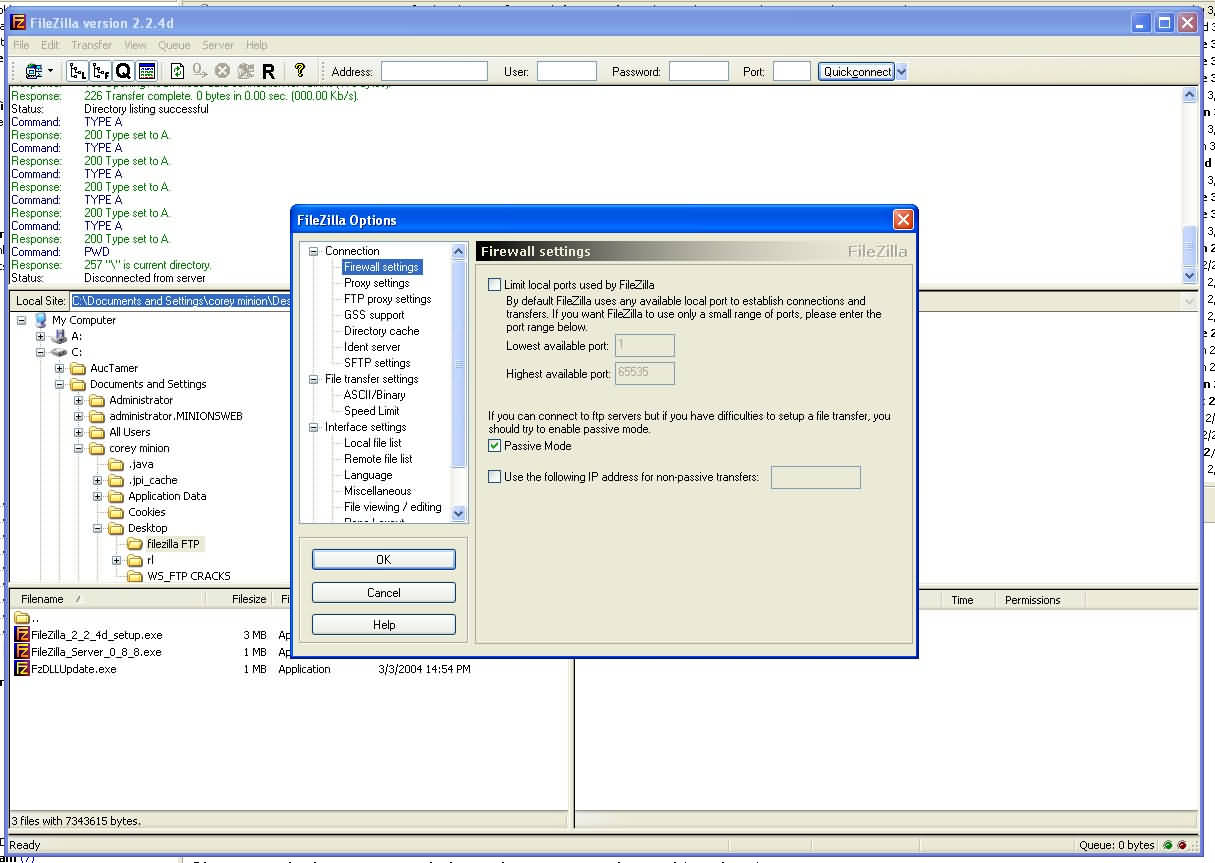The width and height of the screenshot is (1215, 863).
Task: Open the Site Manager toolbar icon
Action: pyautogui.click(x=34, y=71)
